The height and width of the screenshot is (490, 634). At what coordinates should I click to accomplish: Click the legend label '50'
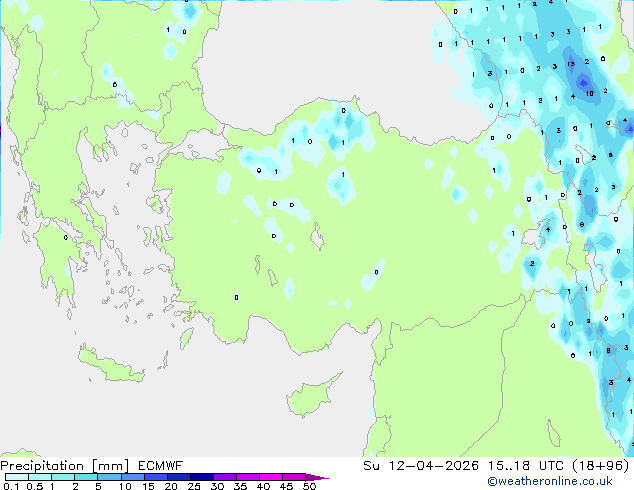[309, 486]
